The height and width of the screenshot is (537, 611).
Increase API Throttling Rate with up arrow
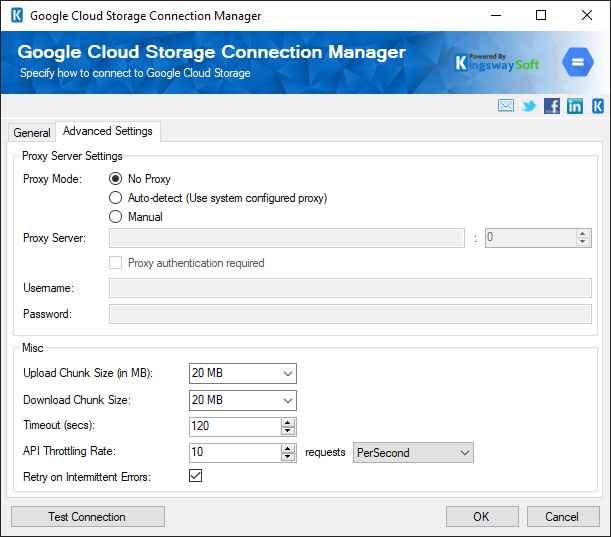point(288,449)
